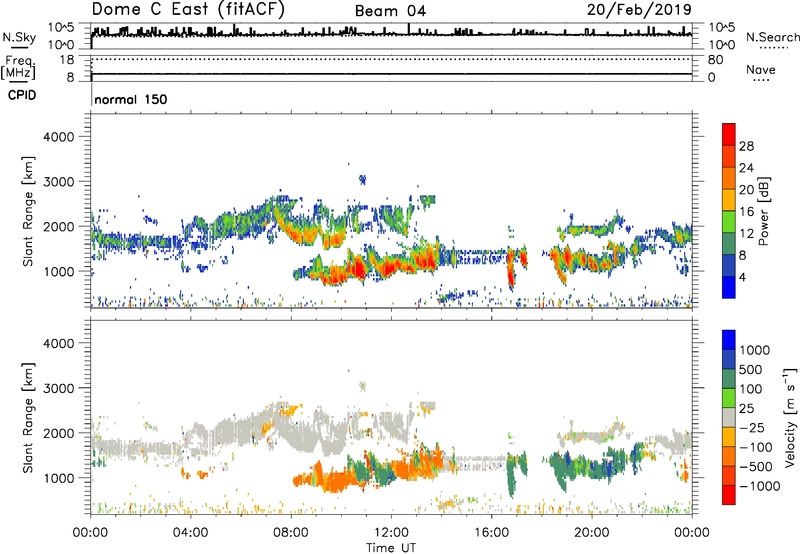
Task: Click the 'Power [dB]' colorbar title
Action: 763,211
